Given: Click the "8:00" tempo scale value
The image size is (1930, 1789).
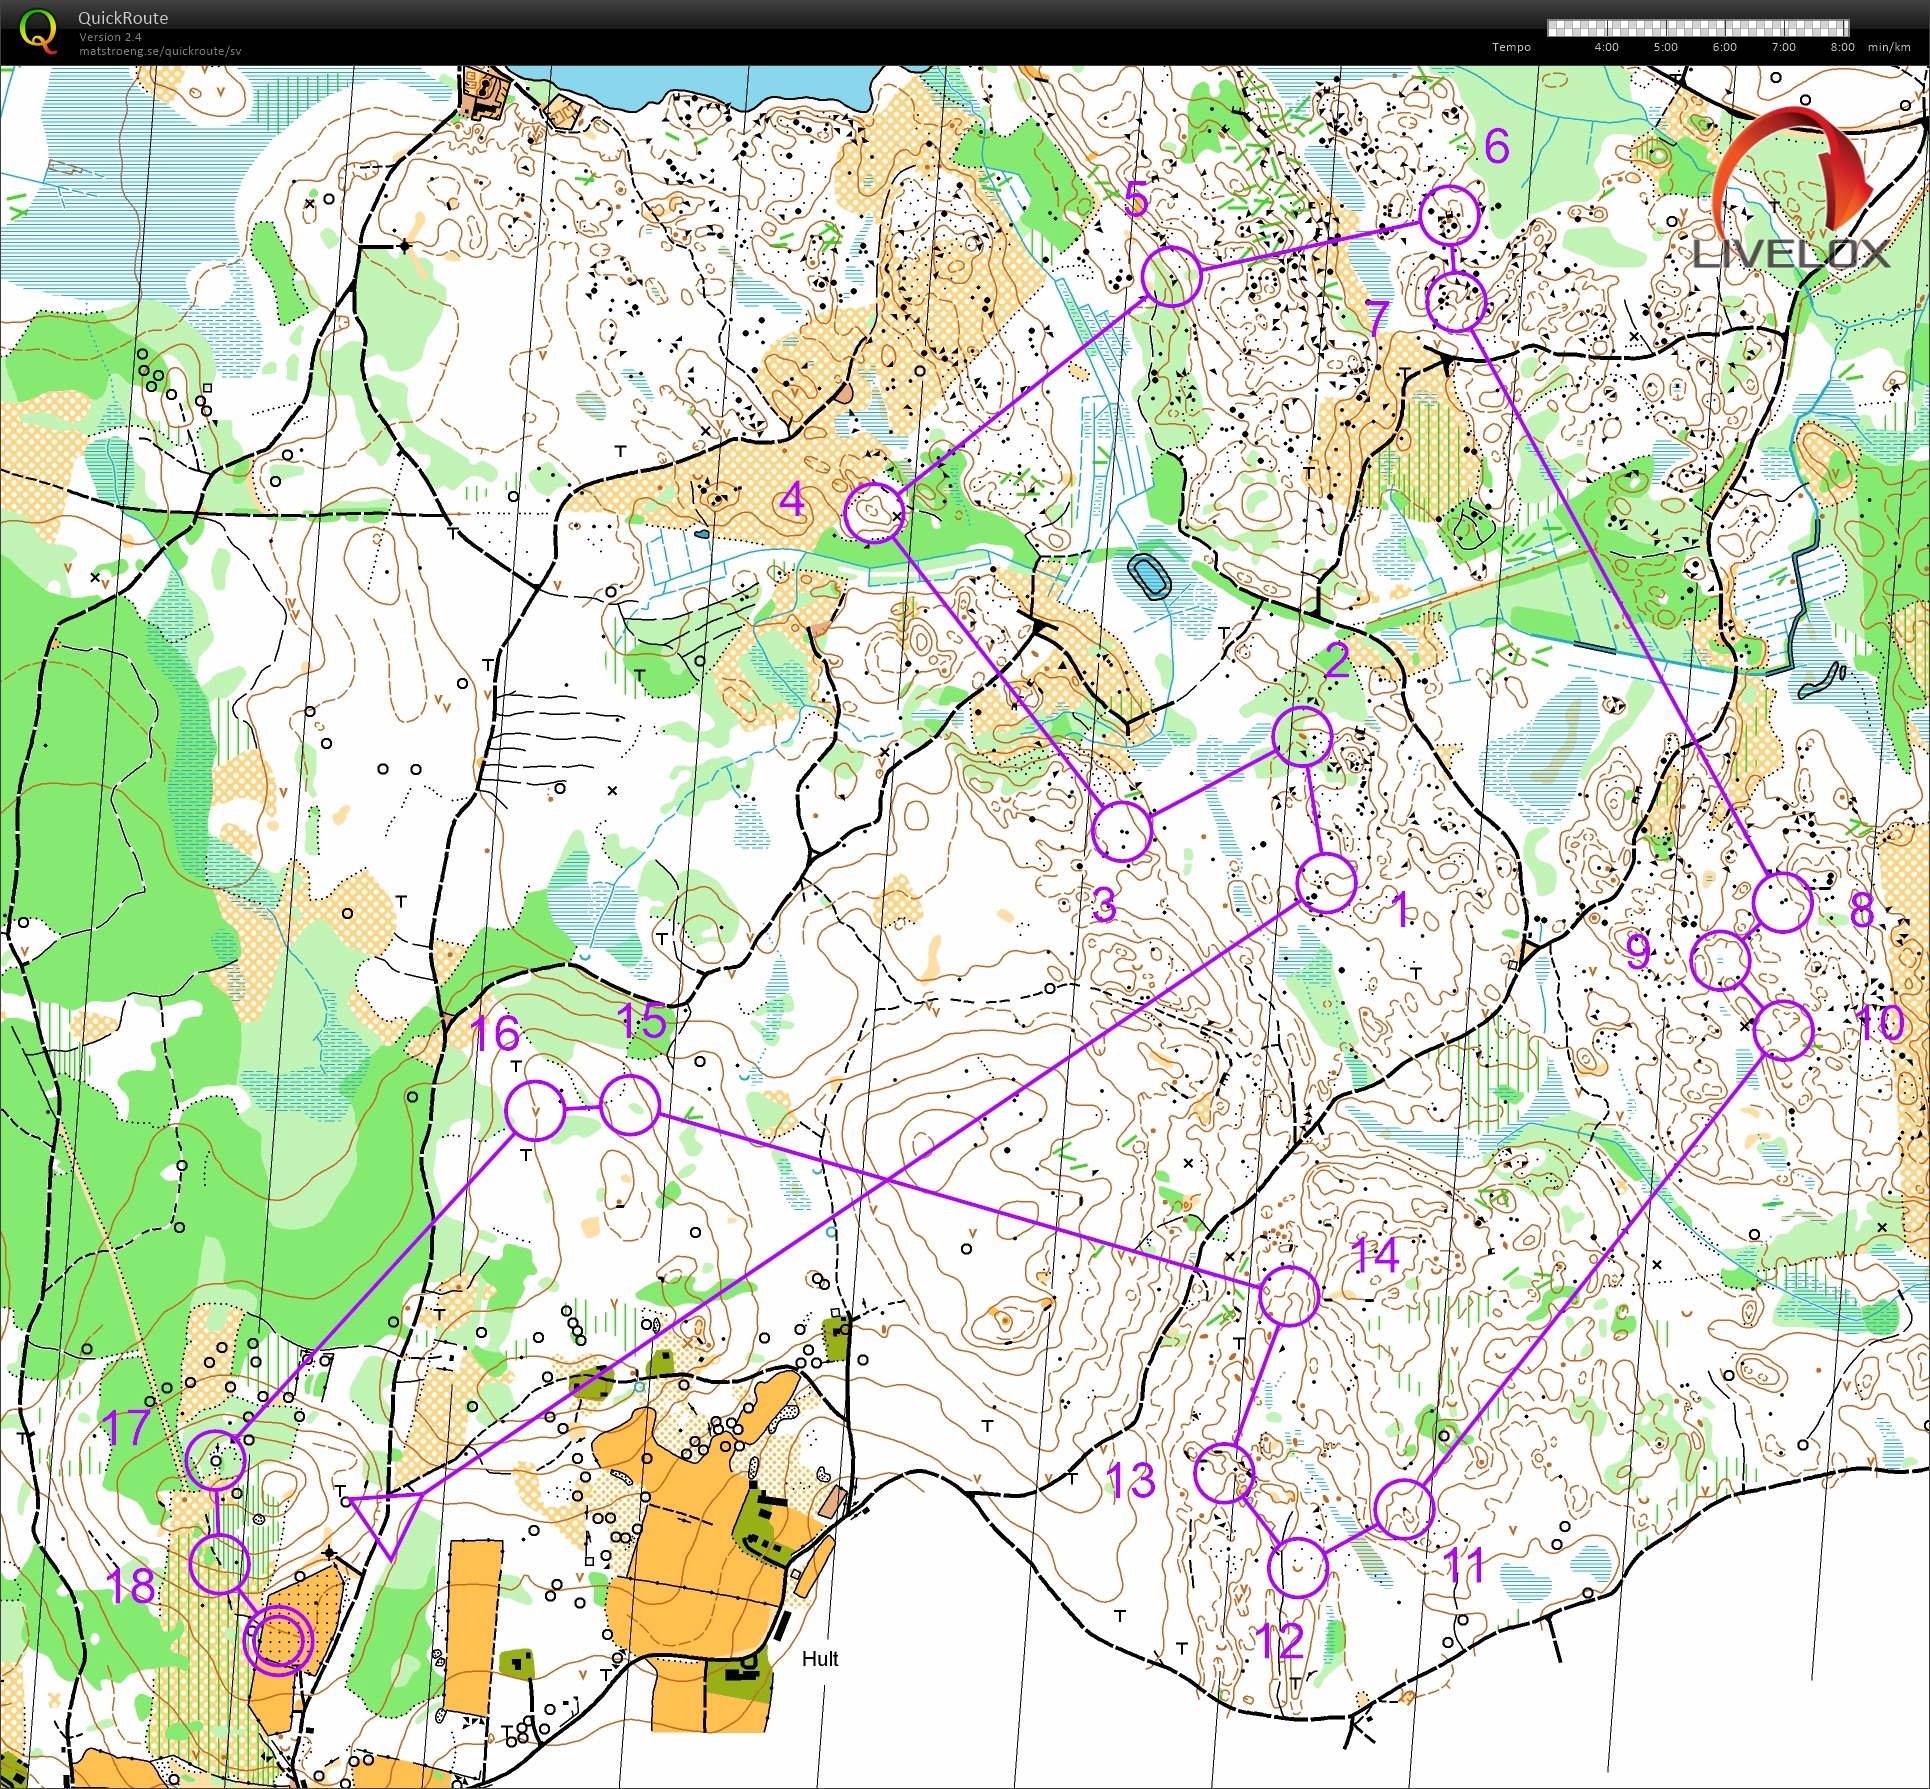Looking at the screenshot, I should pos(1842,47).
